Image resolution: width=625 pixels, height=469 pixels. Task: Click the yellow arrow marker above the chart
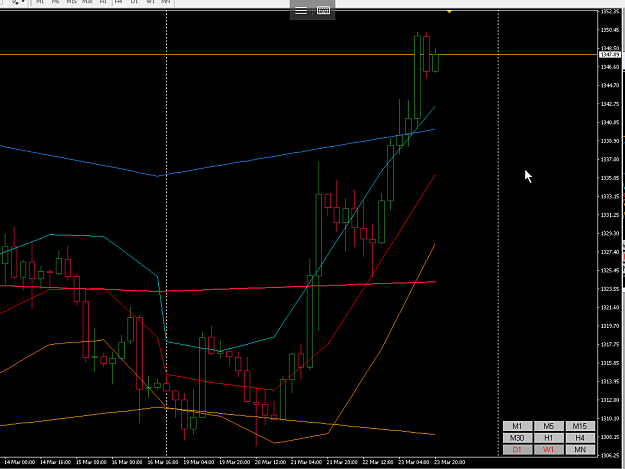coord(449,12)
